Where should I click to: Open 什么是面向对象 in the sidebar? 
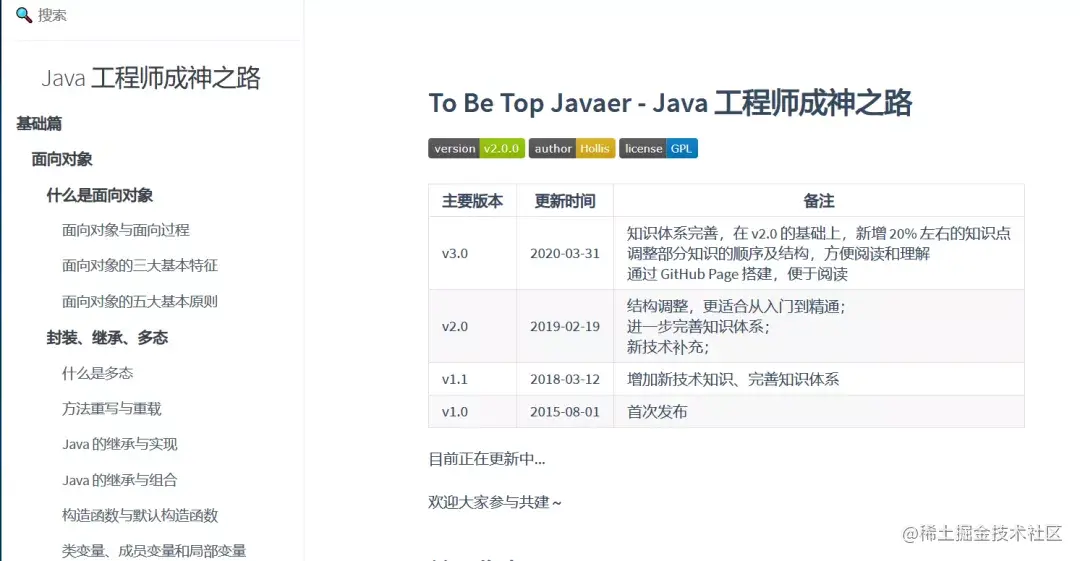100,195
